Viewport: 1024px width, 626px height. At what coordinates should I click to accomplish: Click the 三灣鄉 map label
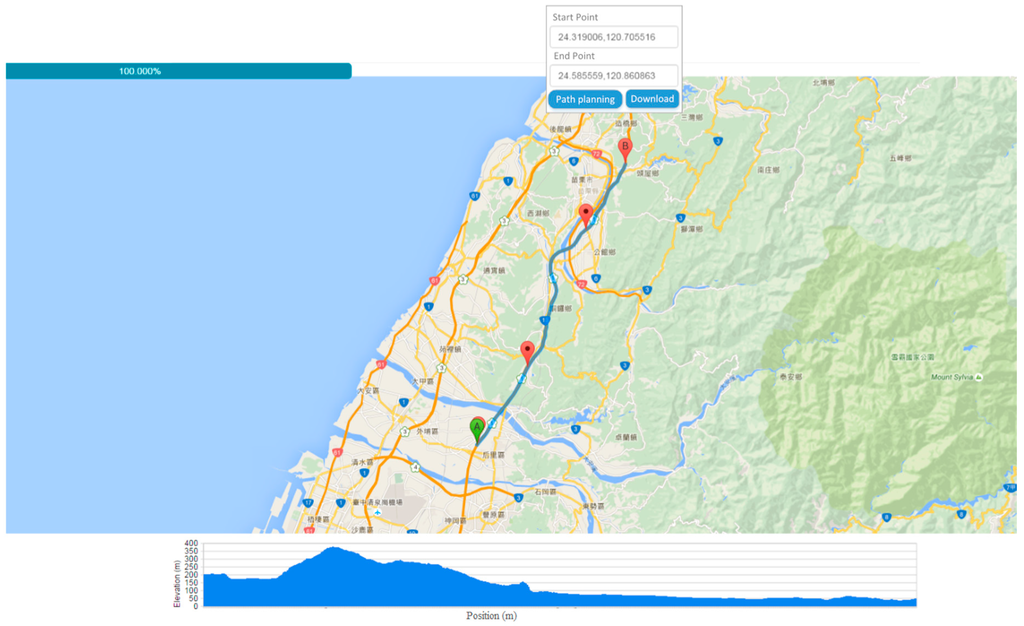(692, 117)
